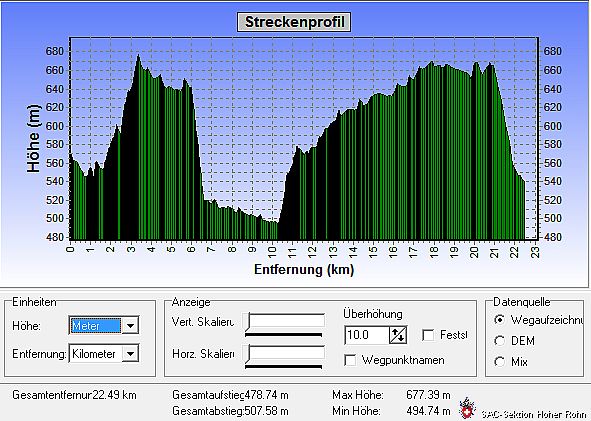Toggle the Festst checkbox
Image resolution: width=591 pixels, height=421 pixels.
(x=428, y=335)
